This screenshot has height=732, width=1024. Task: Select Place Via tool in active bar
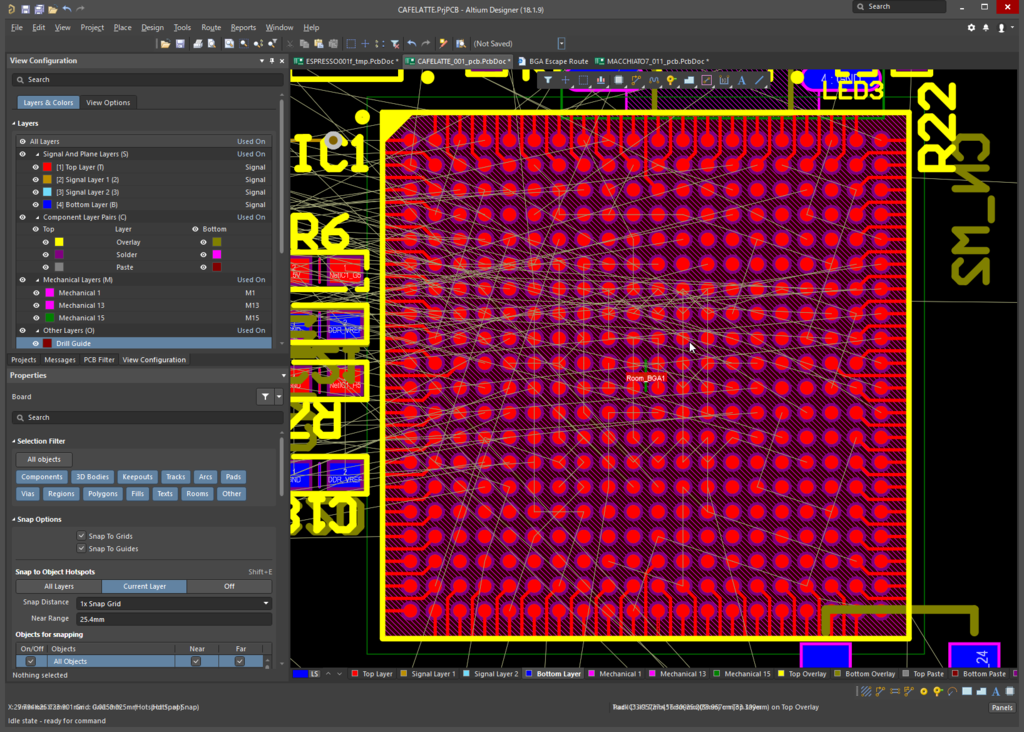[671, 80]
